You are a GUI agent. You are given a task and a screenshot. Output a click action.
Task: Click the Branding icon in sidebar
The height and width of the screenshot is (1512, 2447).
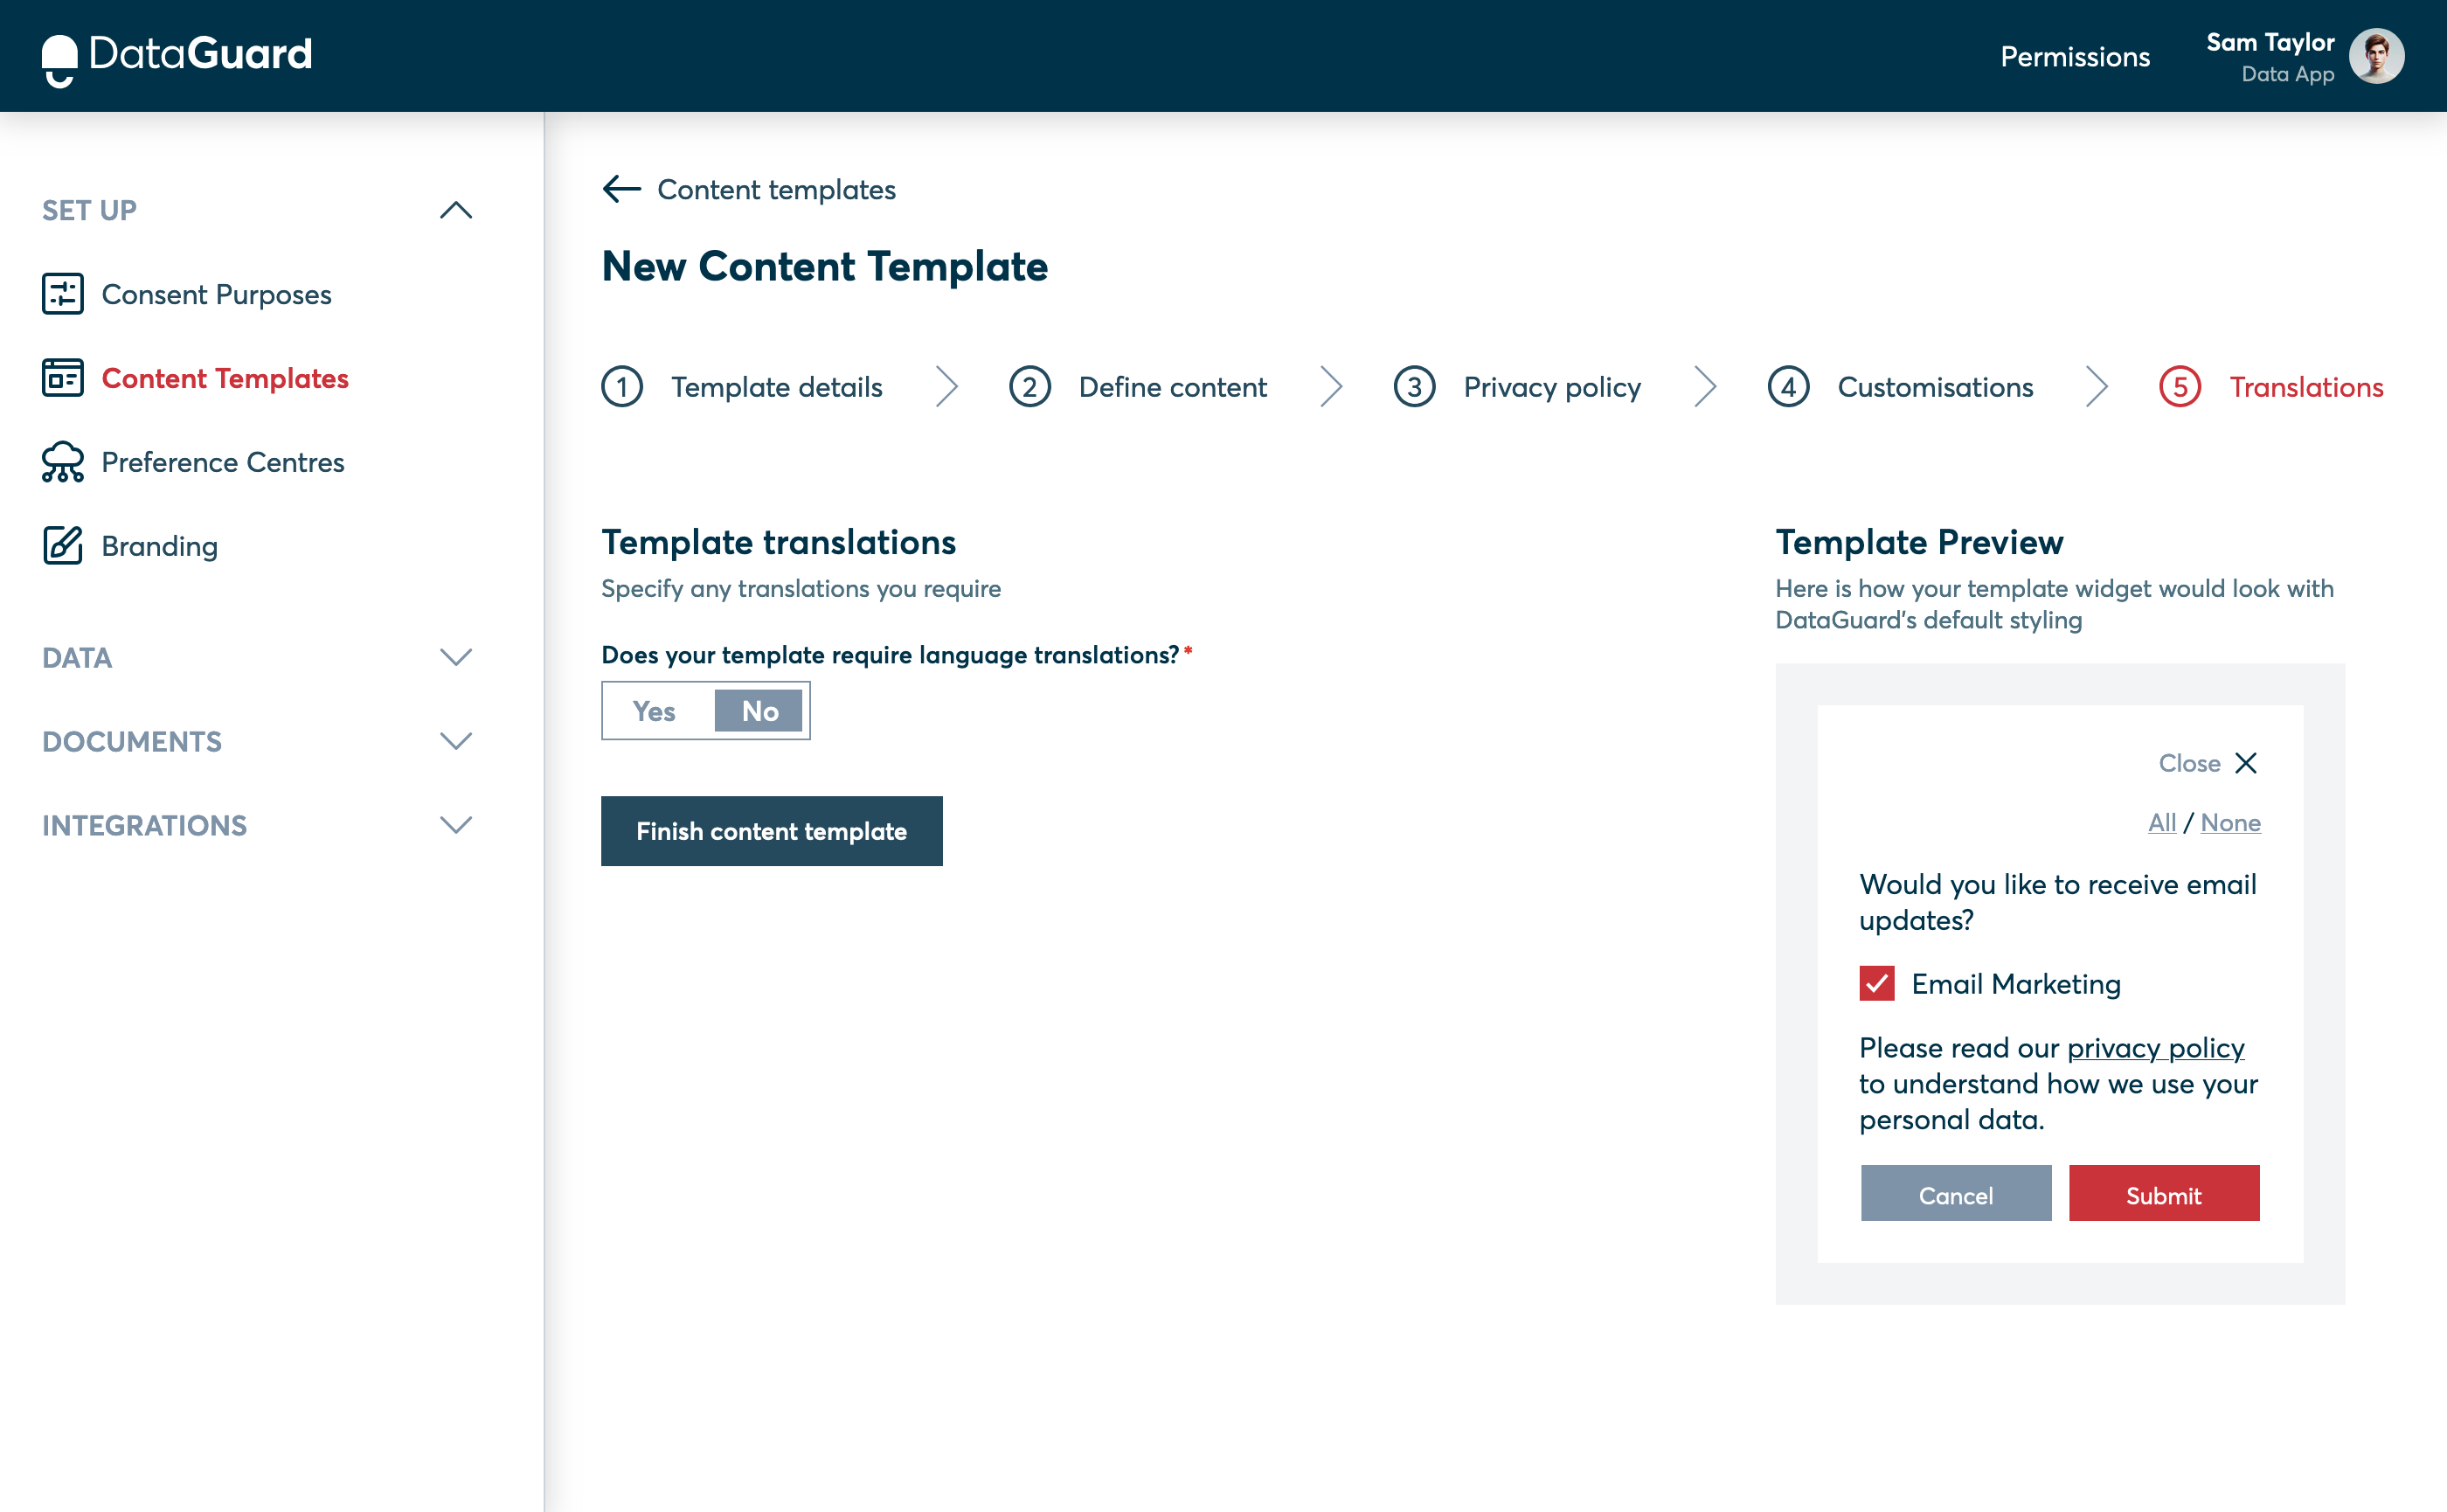61,545
